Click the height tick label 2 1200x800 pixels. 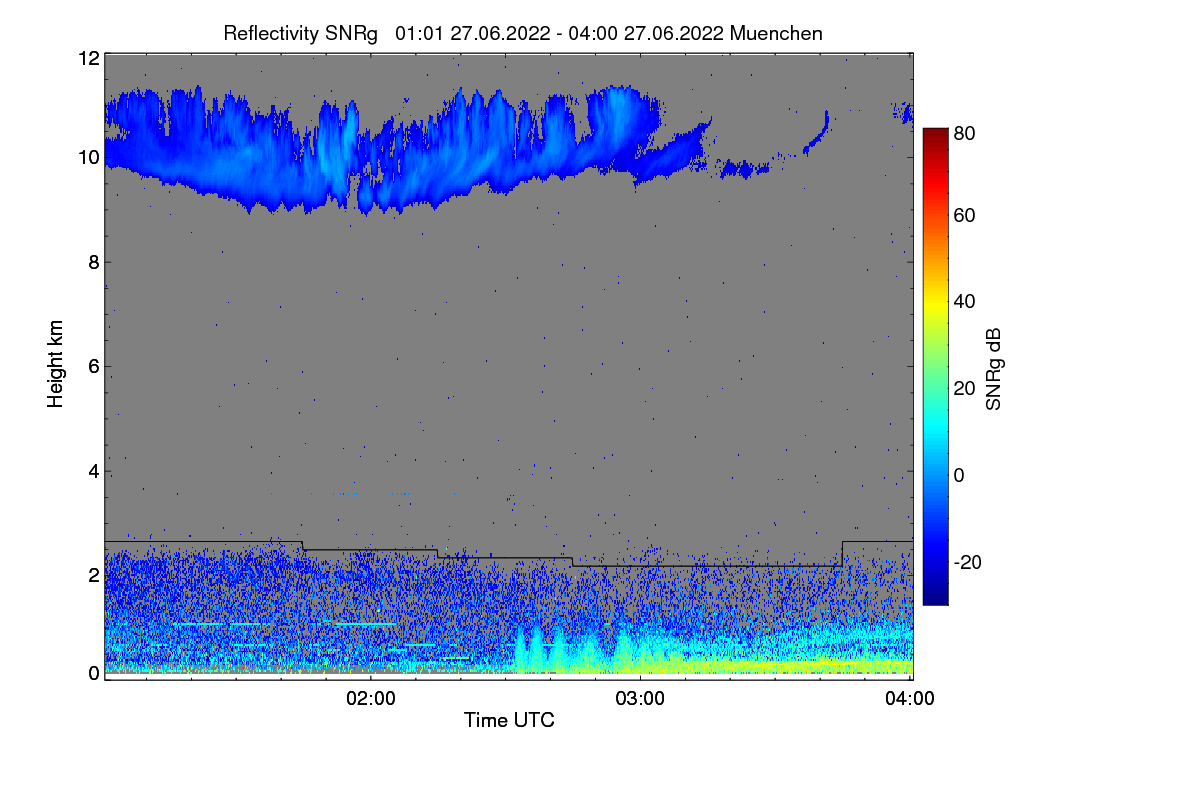[x=93, y=575]
